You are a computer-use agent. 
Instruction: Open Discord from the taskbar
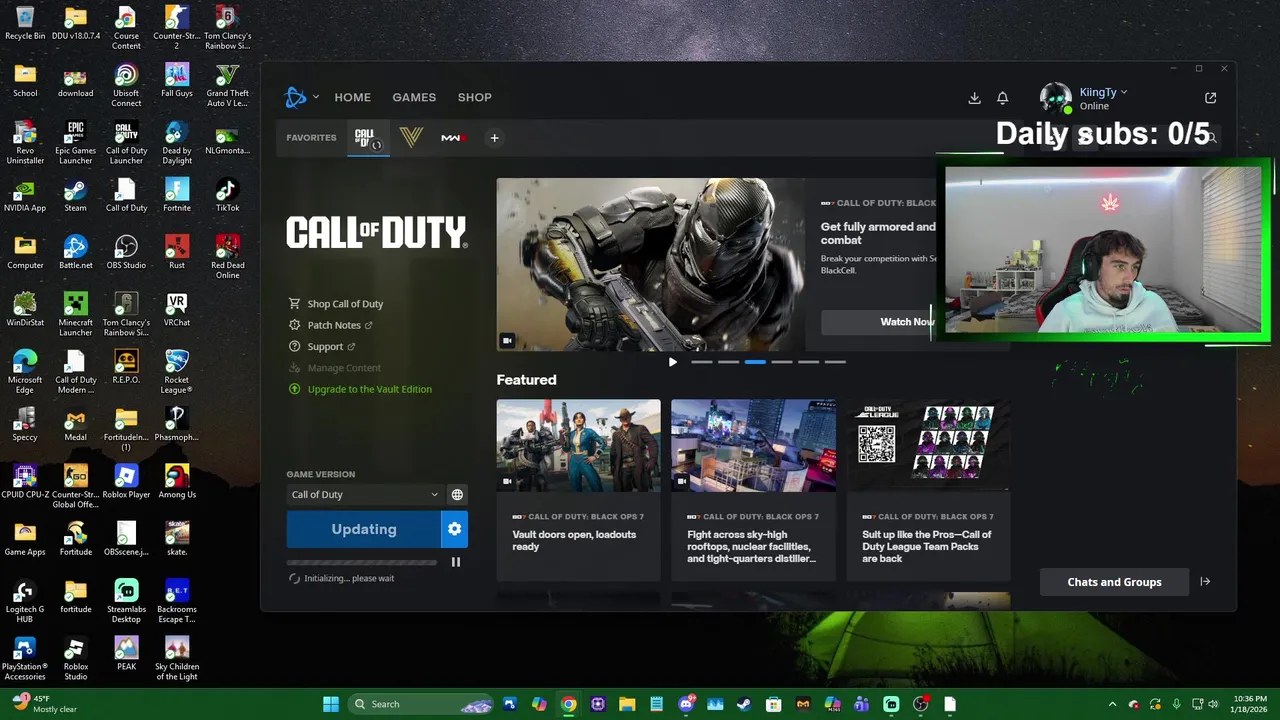(686, 704)
